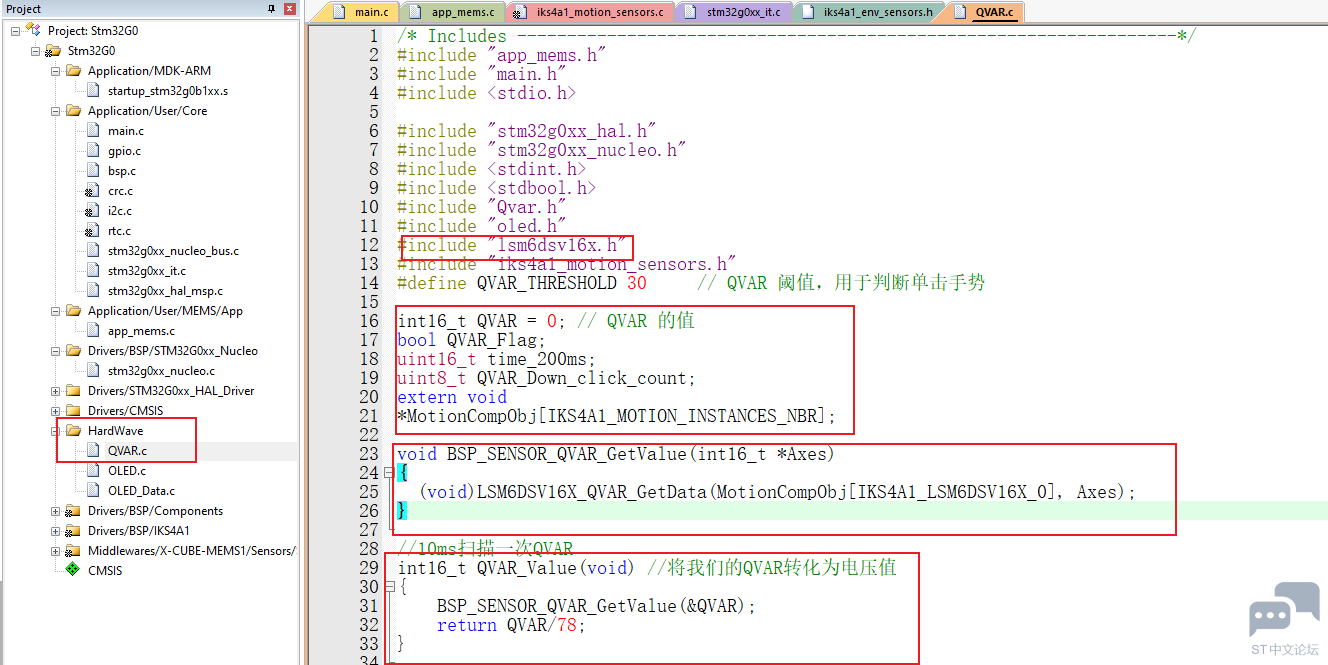This screenshot has width=1328, height=665.
Task: Click the OLED_Data.c file icon
Action: click(x=93, y=491)
